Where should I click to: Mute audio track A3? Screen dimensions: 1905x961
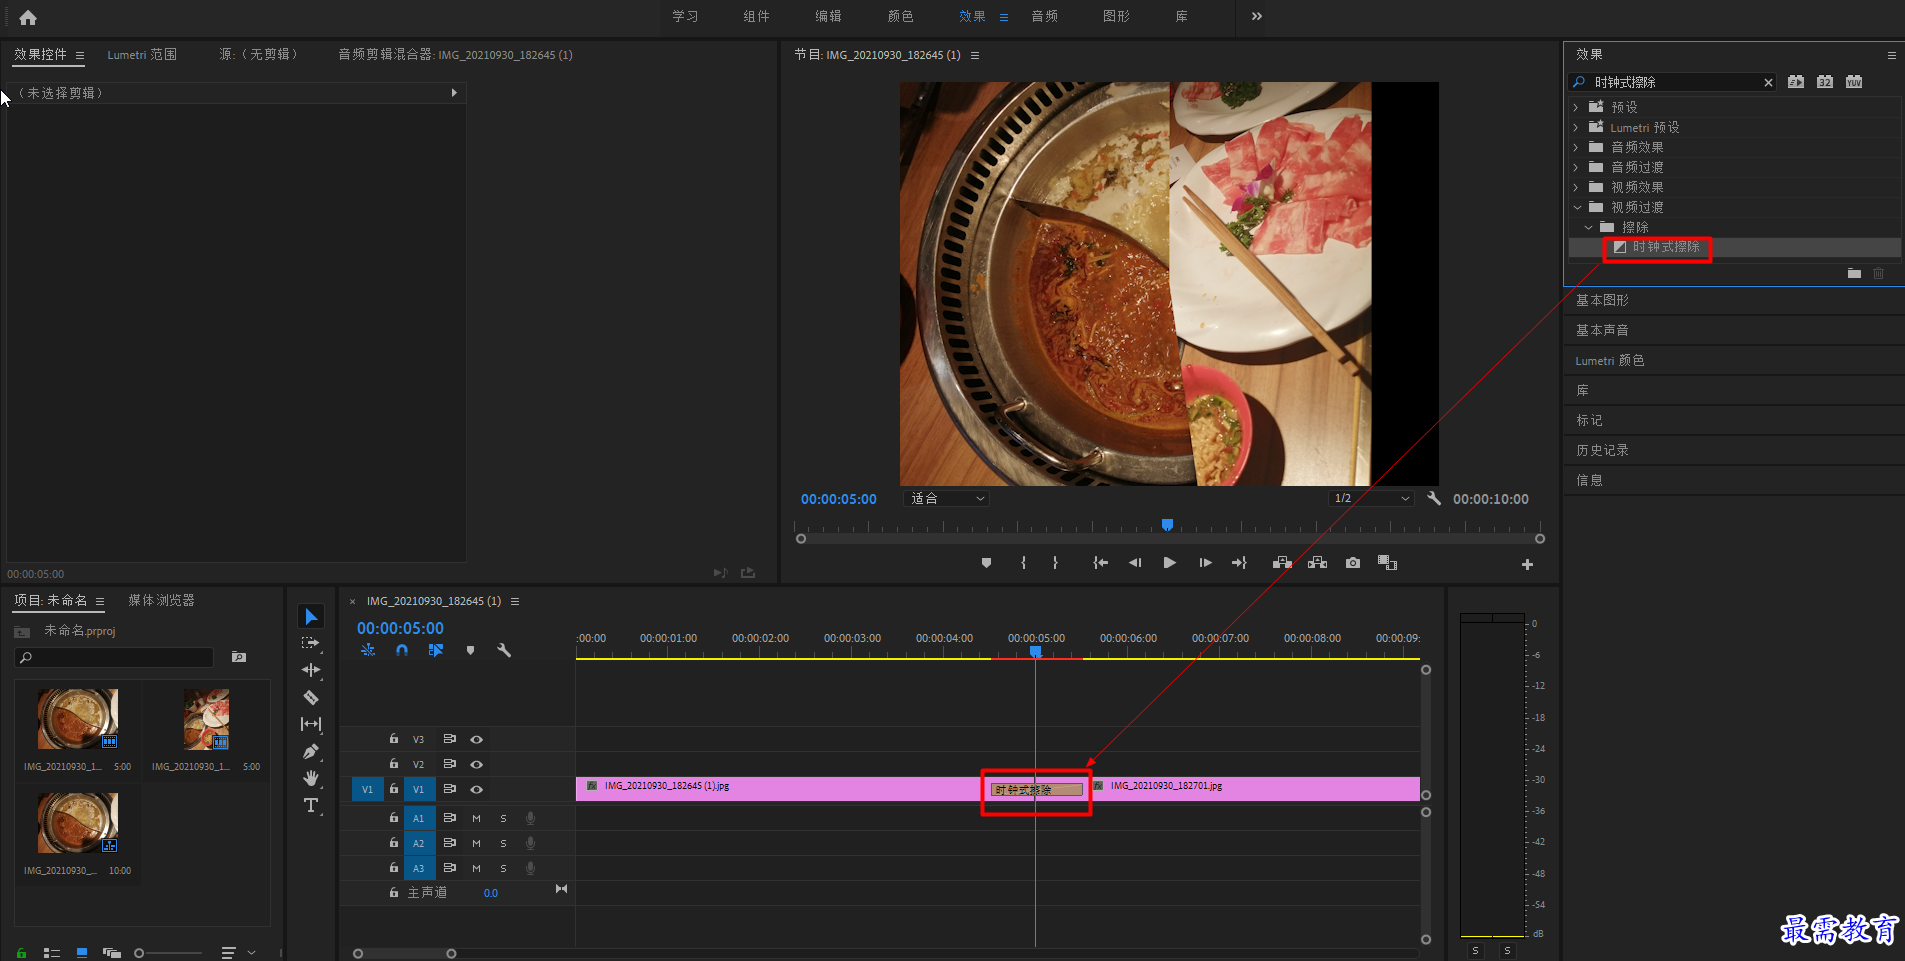[477, 868]
